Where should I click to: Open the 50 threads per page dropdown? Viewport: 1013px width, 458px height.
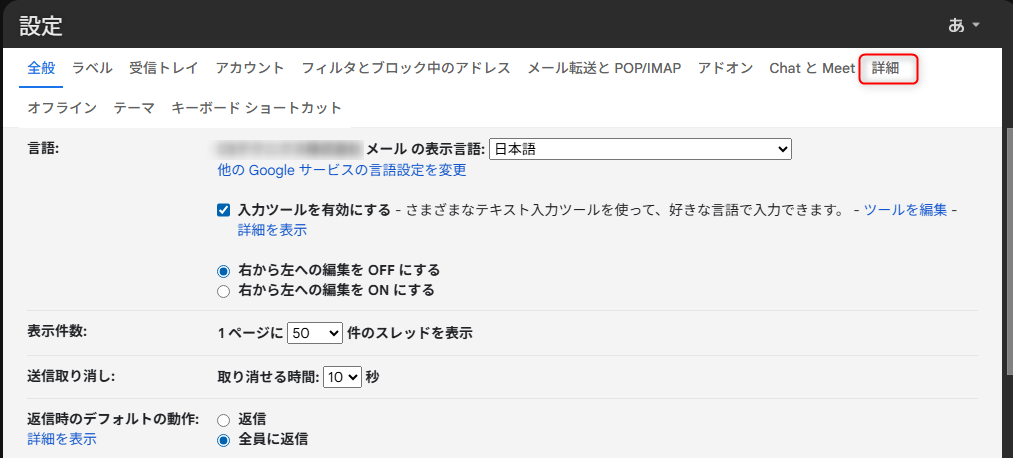[314, 333]
